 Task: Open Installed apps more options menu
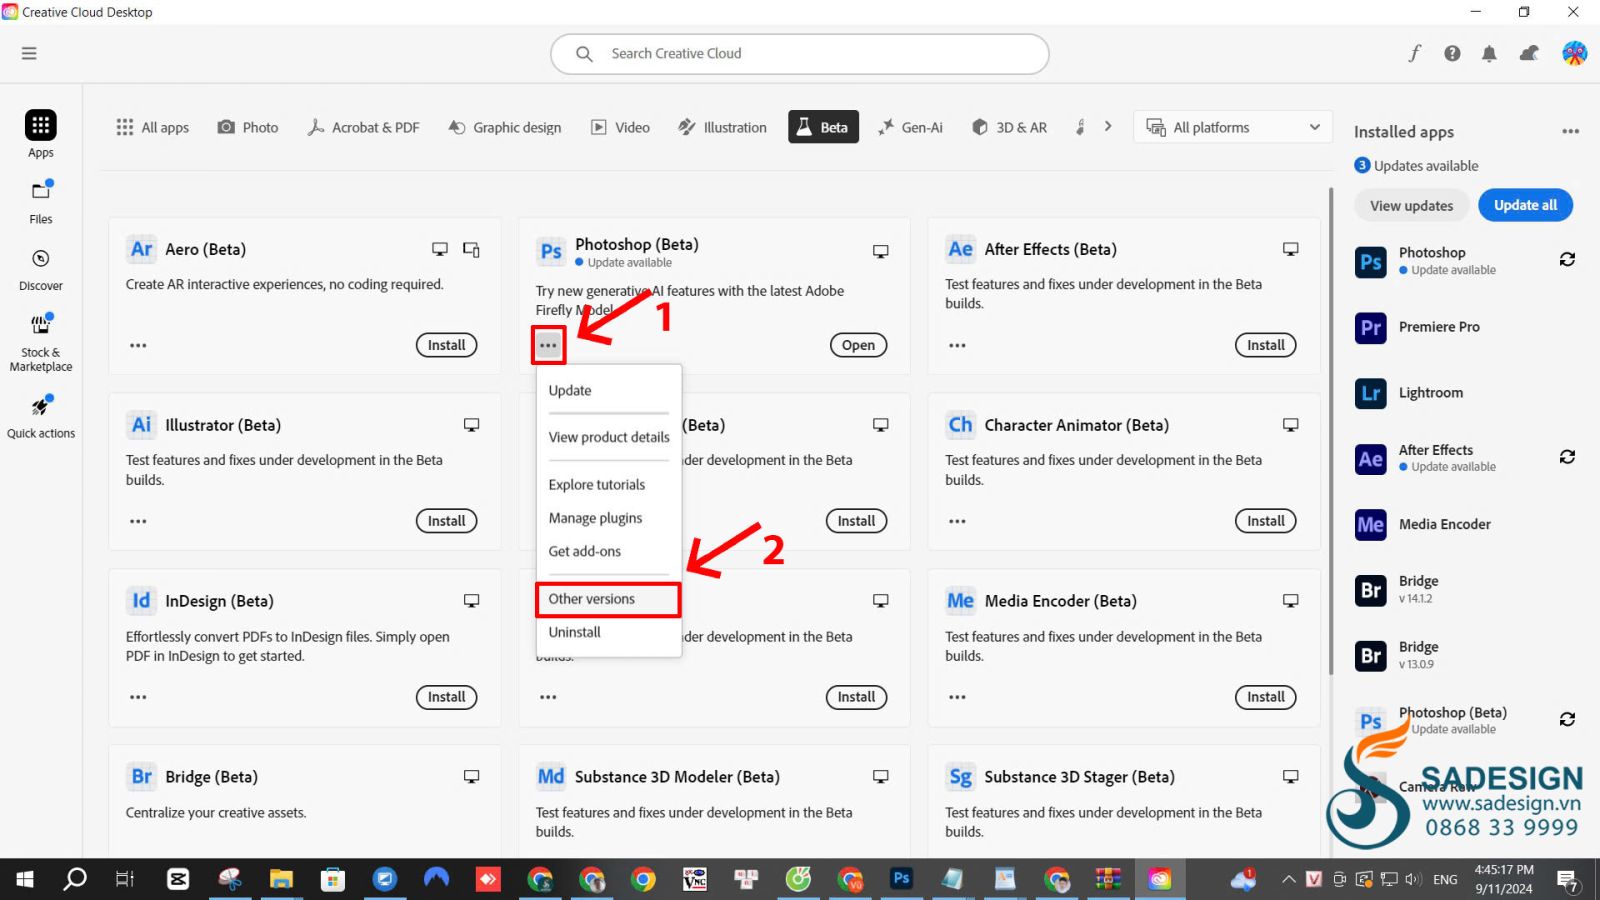[x=1571, y=131]
